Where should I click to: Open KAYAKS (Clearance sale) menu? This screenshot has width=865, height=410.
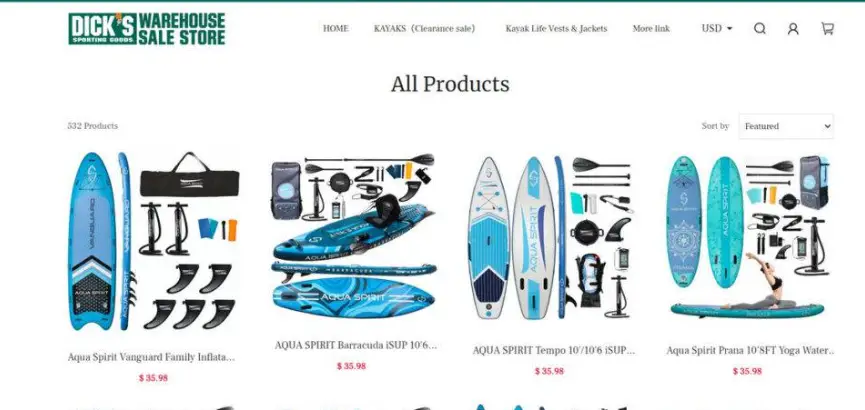pyautogui.click(x=424, y=28)
